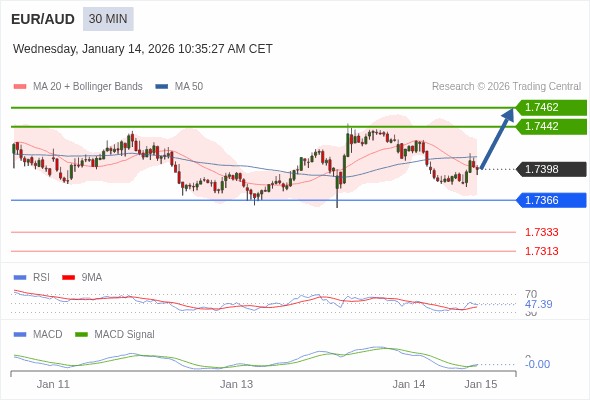Image resolution: width=590 pixels, height=400 pixels.
Task: Click the MA 50 blue legend swatch
Action: [162, 87]
